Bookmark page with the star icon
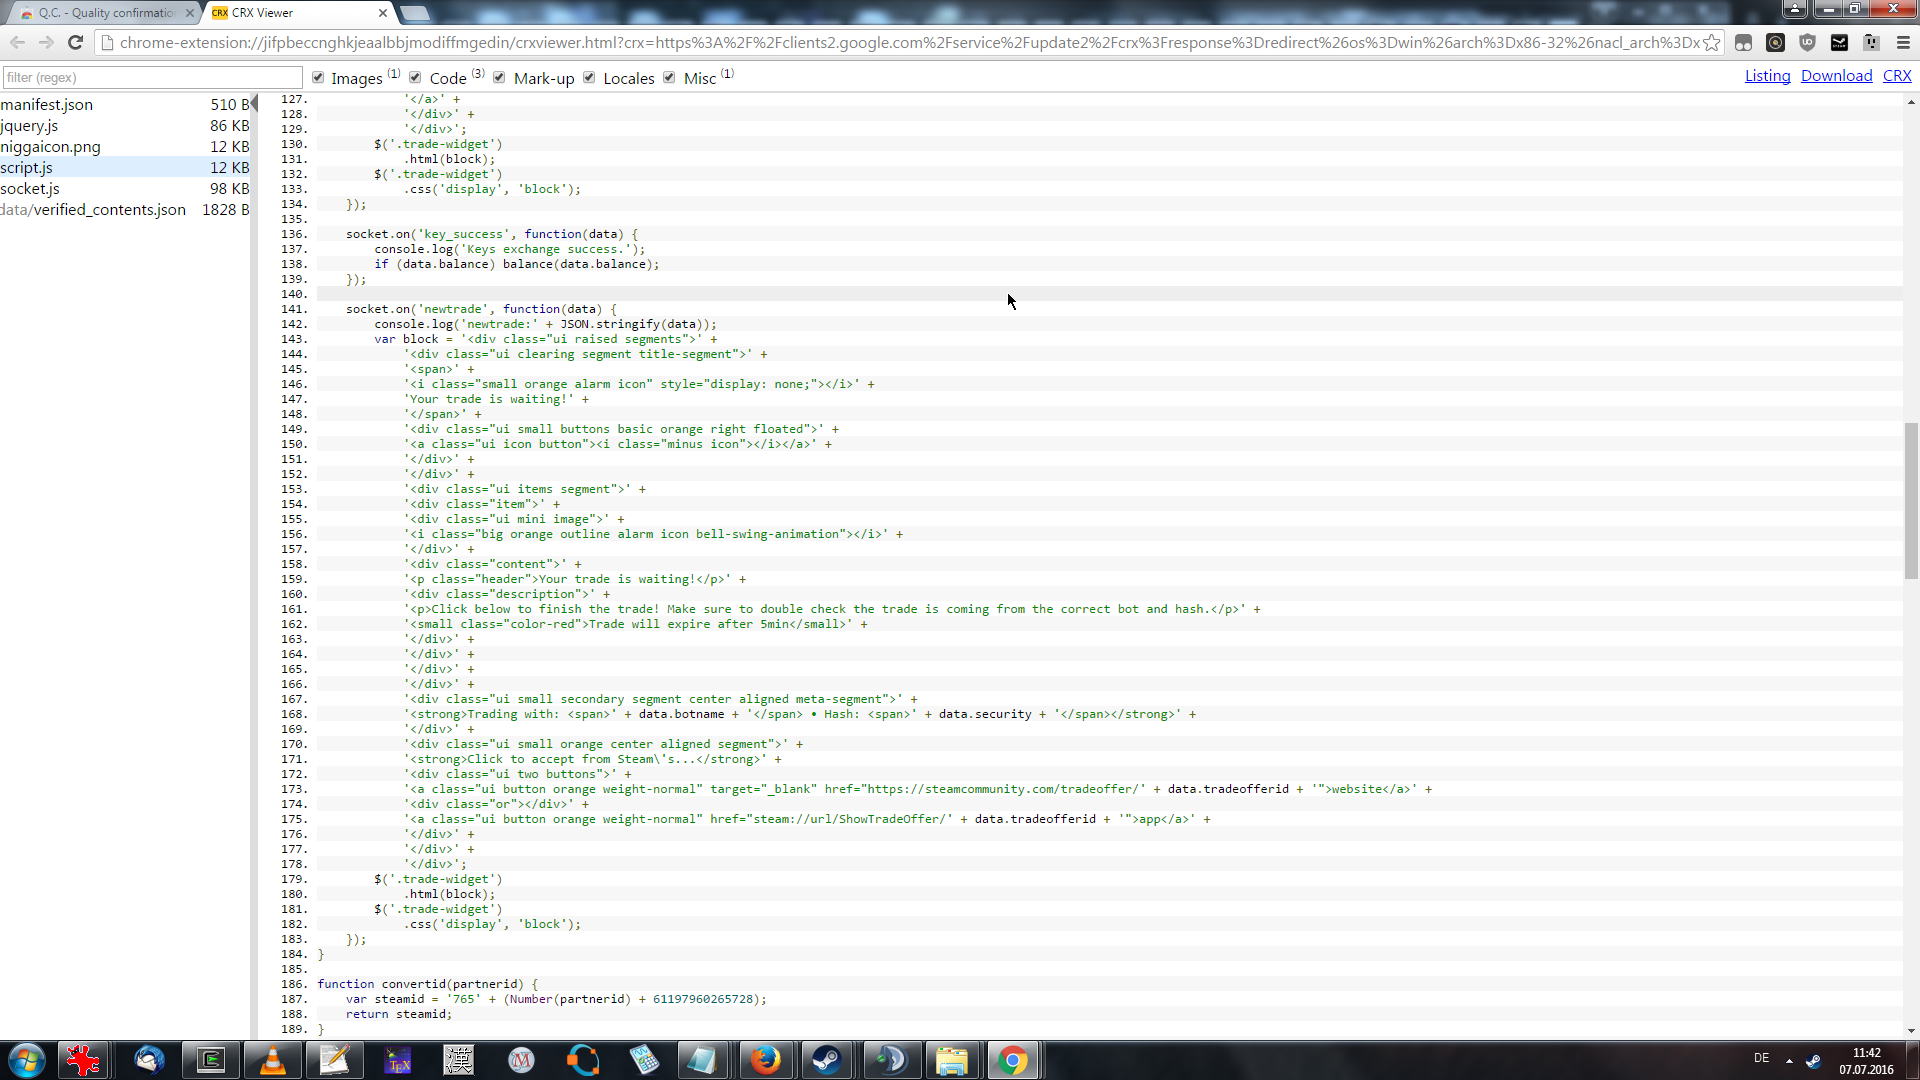The image size is (1920, 1080). click(1712, 42)
